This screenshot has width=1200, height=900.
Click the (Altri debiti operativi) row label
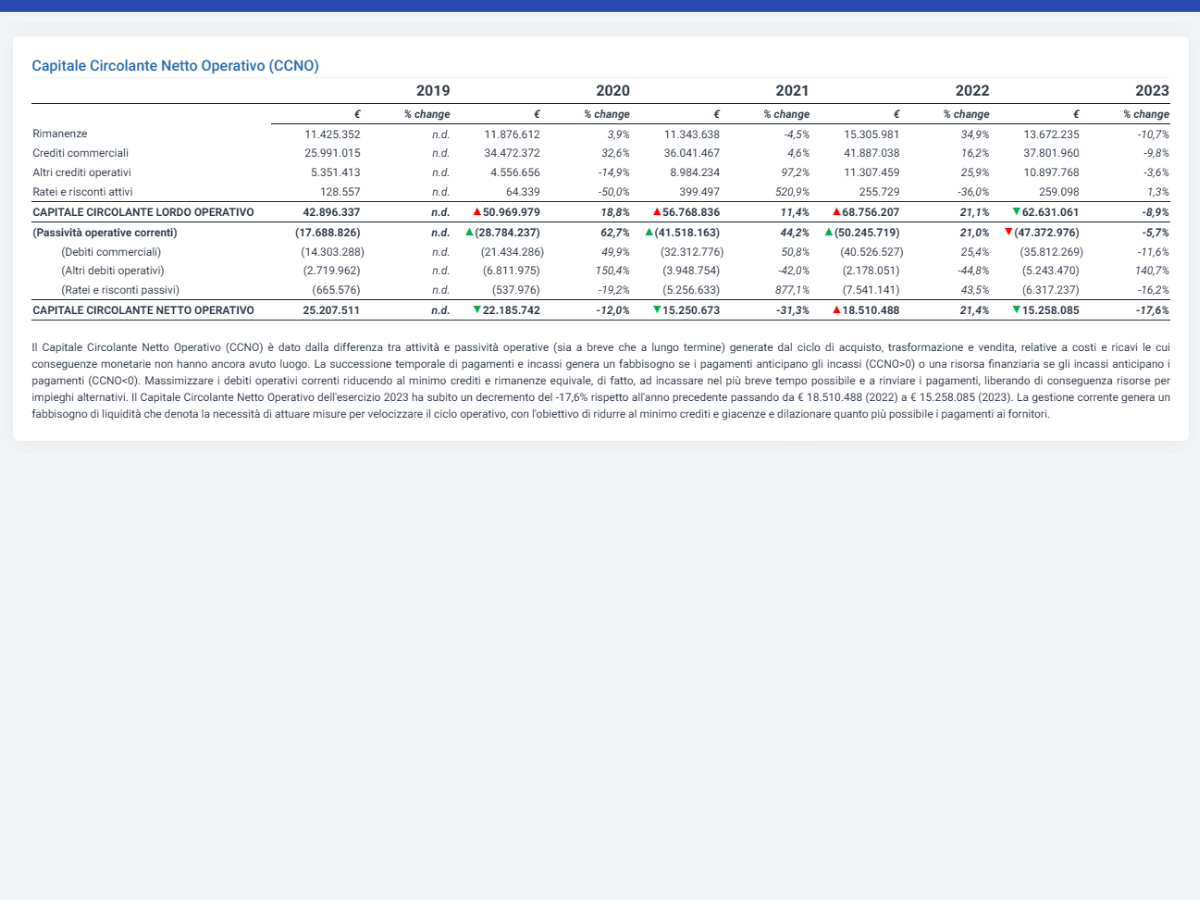pyautogui.click(x=113, y=271)
